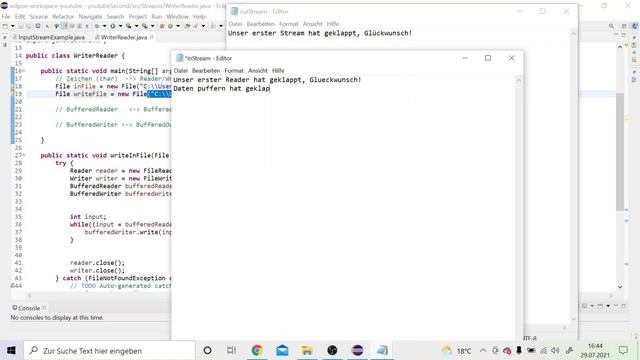
Task: Open the New Java Class dropdown arrow
Action: [x=178, y=26]
